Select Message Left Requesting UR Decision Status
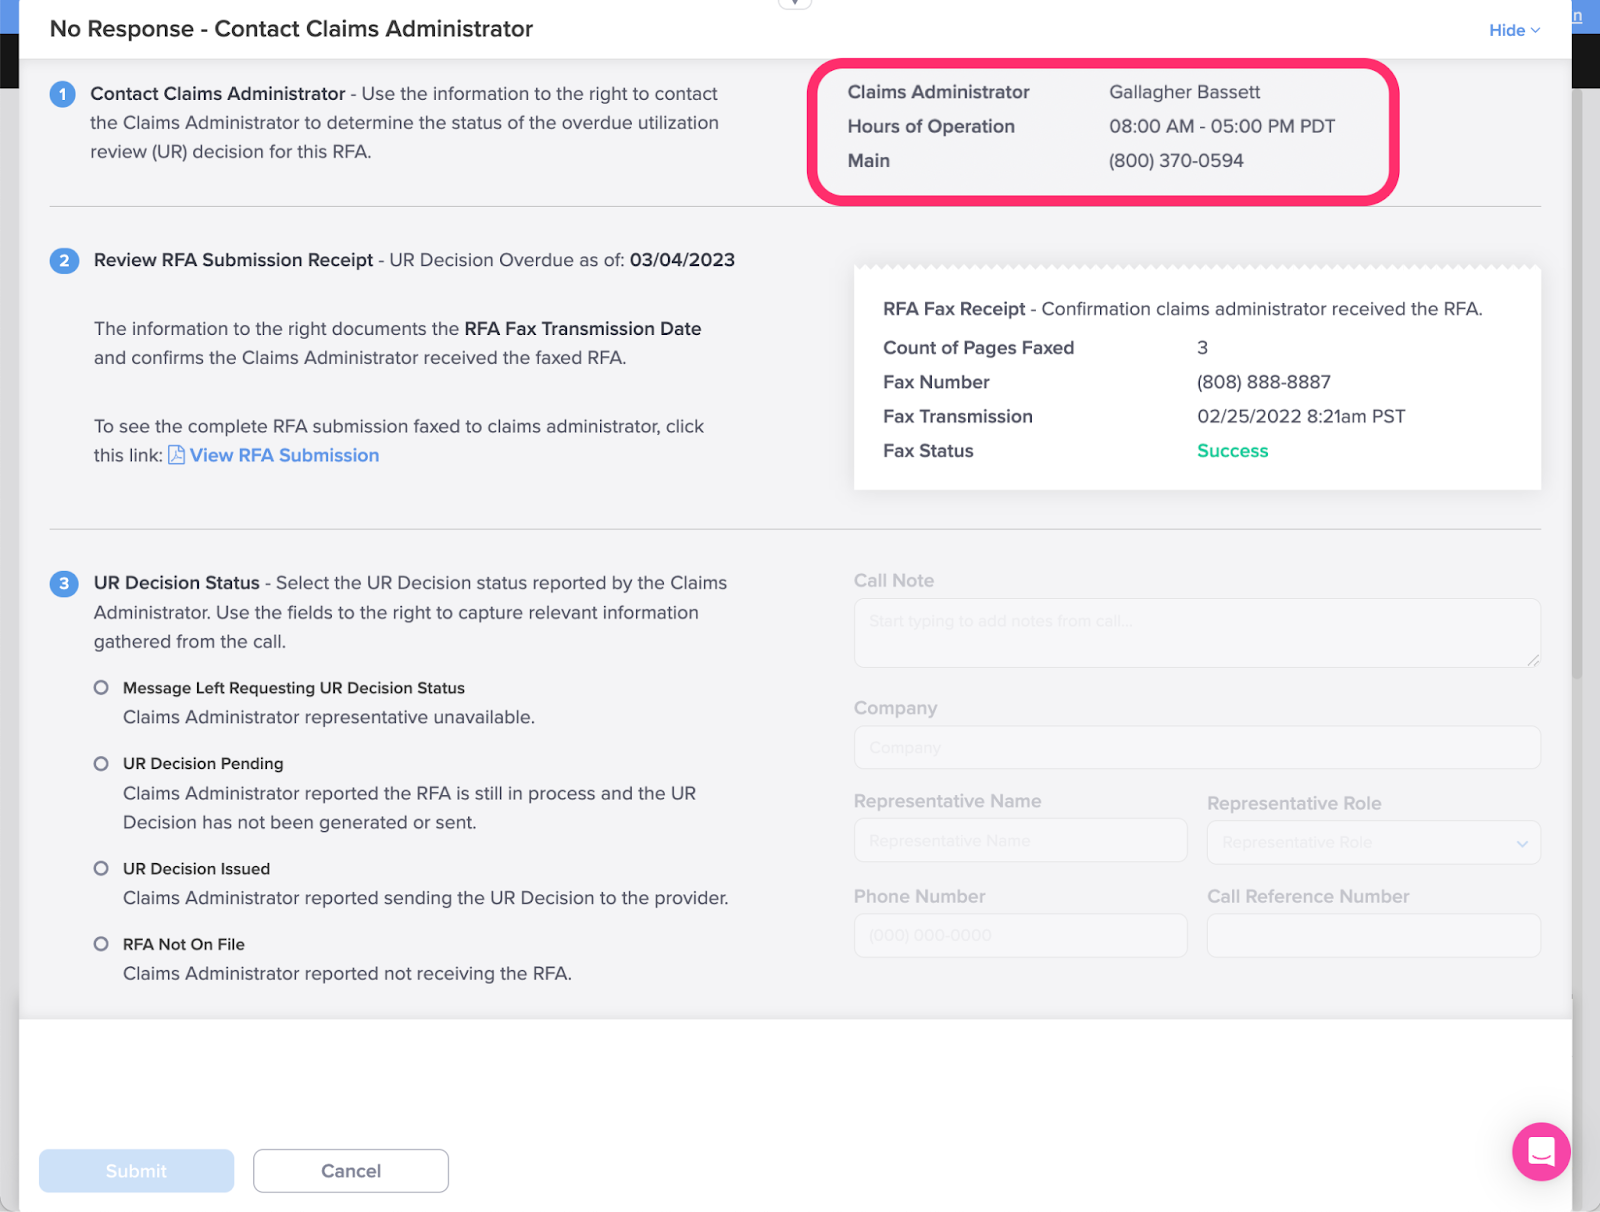This screenshot has height=1212, width=1600. 101,687
